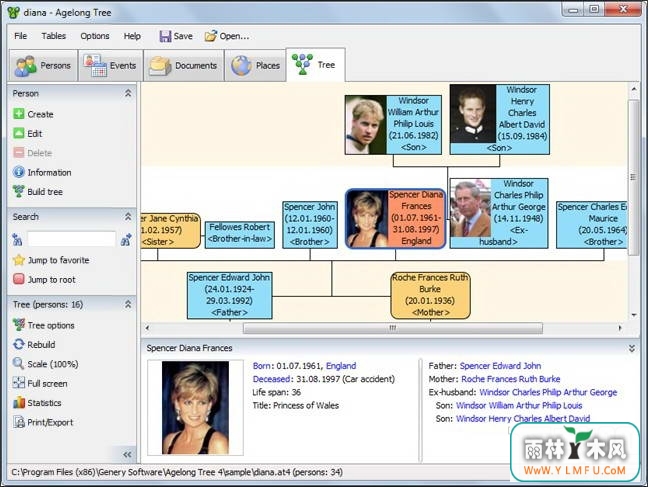Open mother Roche Frances Ruth Burke link
648x487 pixels.
511,379
